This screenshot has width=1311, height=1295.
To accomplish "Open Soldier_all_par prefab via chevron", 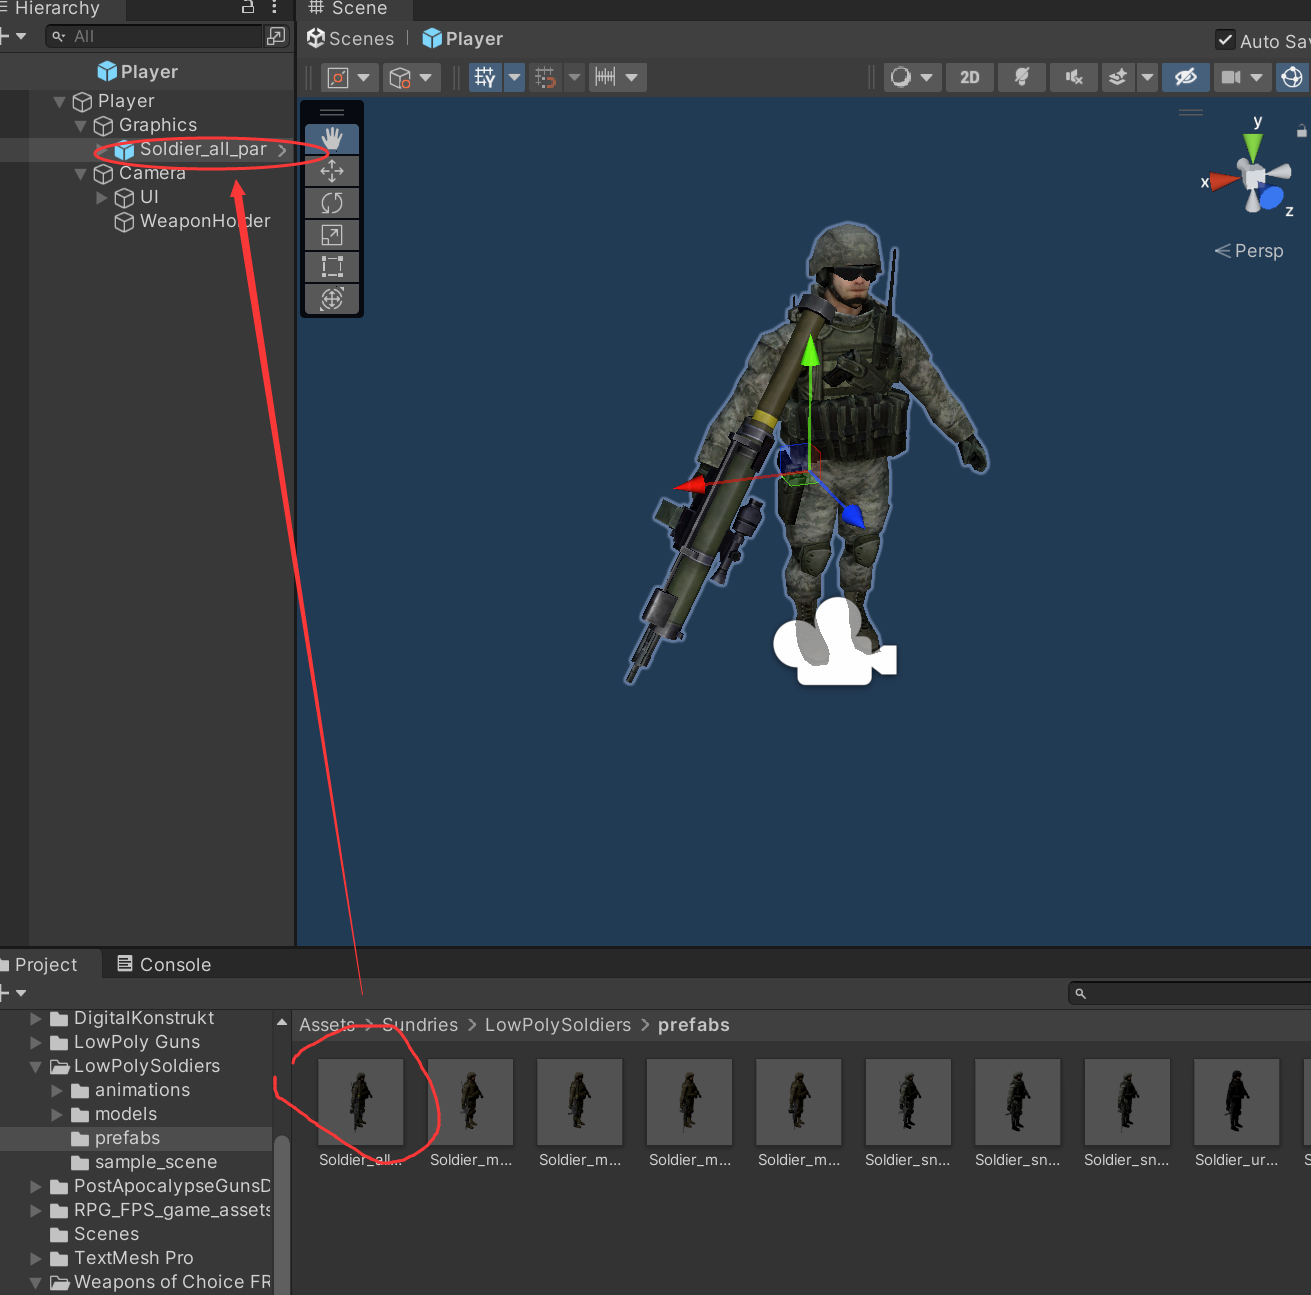I will coord(282,150).
